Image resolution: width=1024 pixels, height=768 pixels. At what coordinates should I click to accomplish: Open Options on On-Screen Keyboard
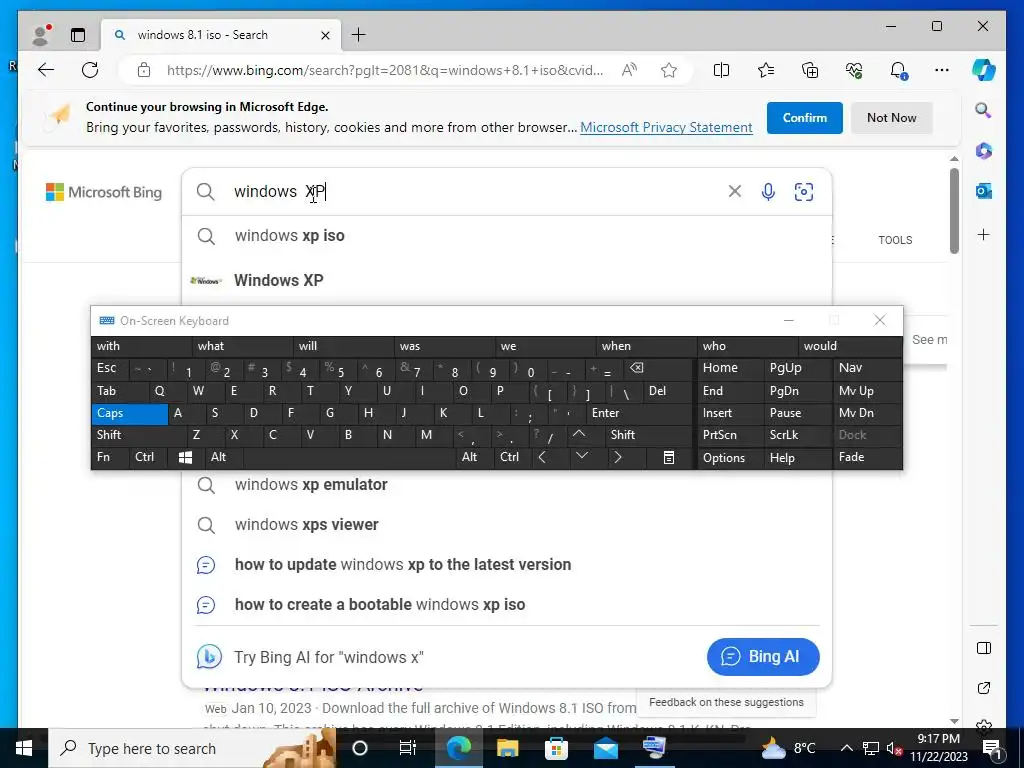point(729,457)
